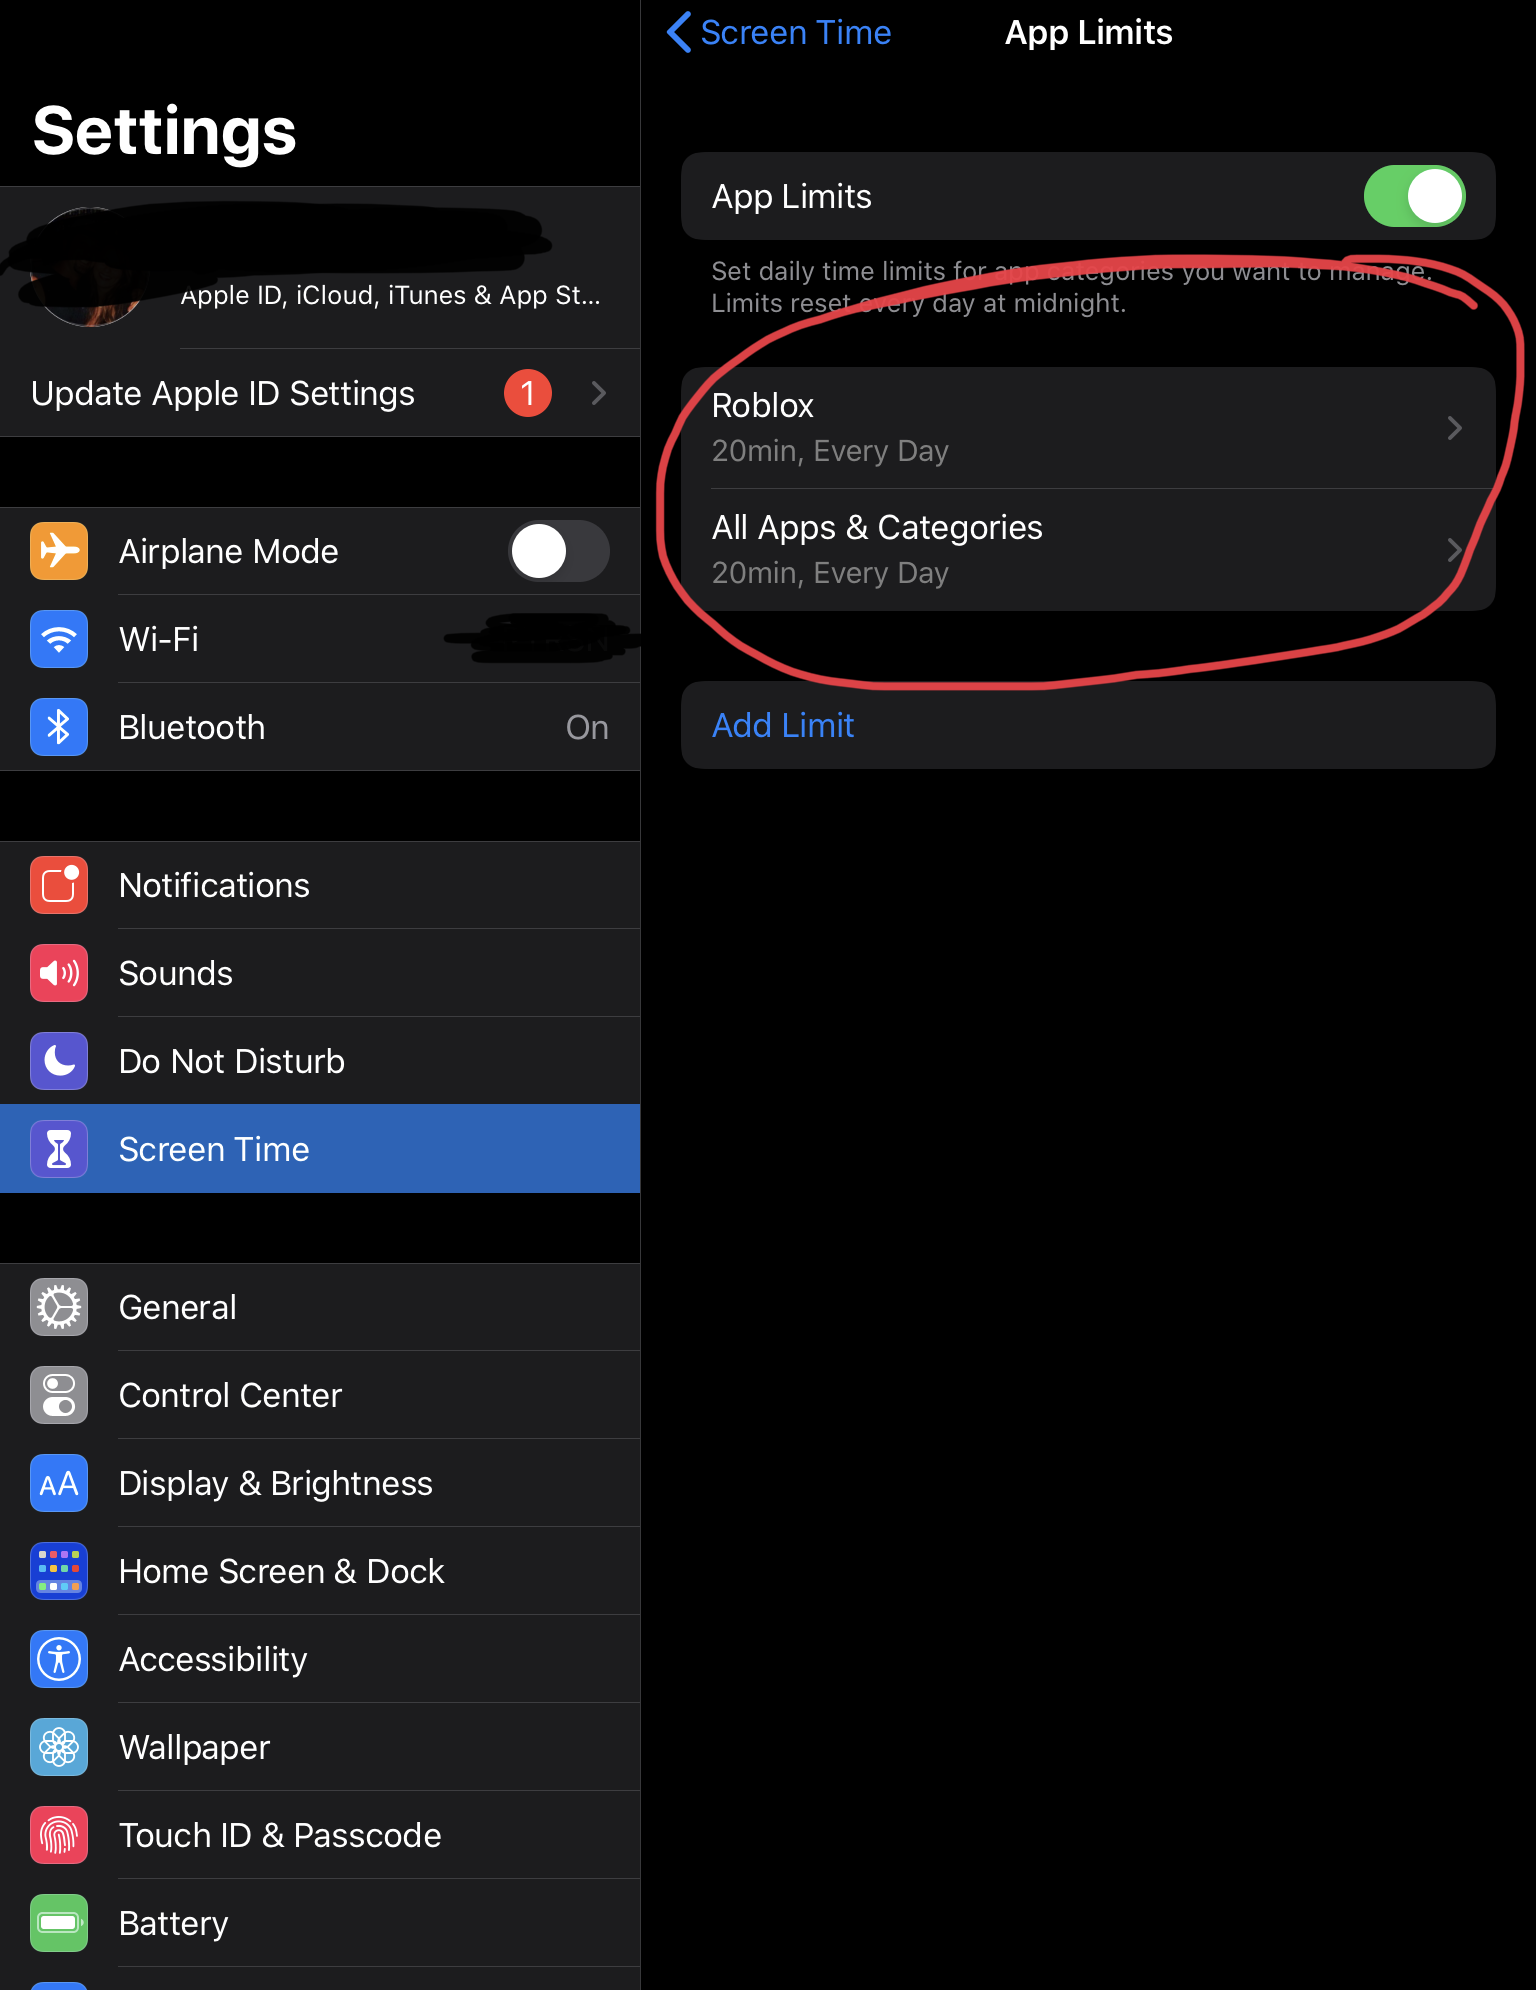
Task: Open General with the gear icon
Action: click(59, 1307)
